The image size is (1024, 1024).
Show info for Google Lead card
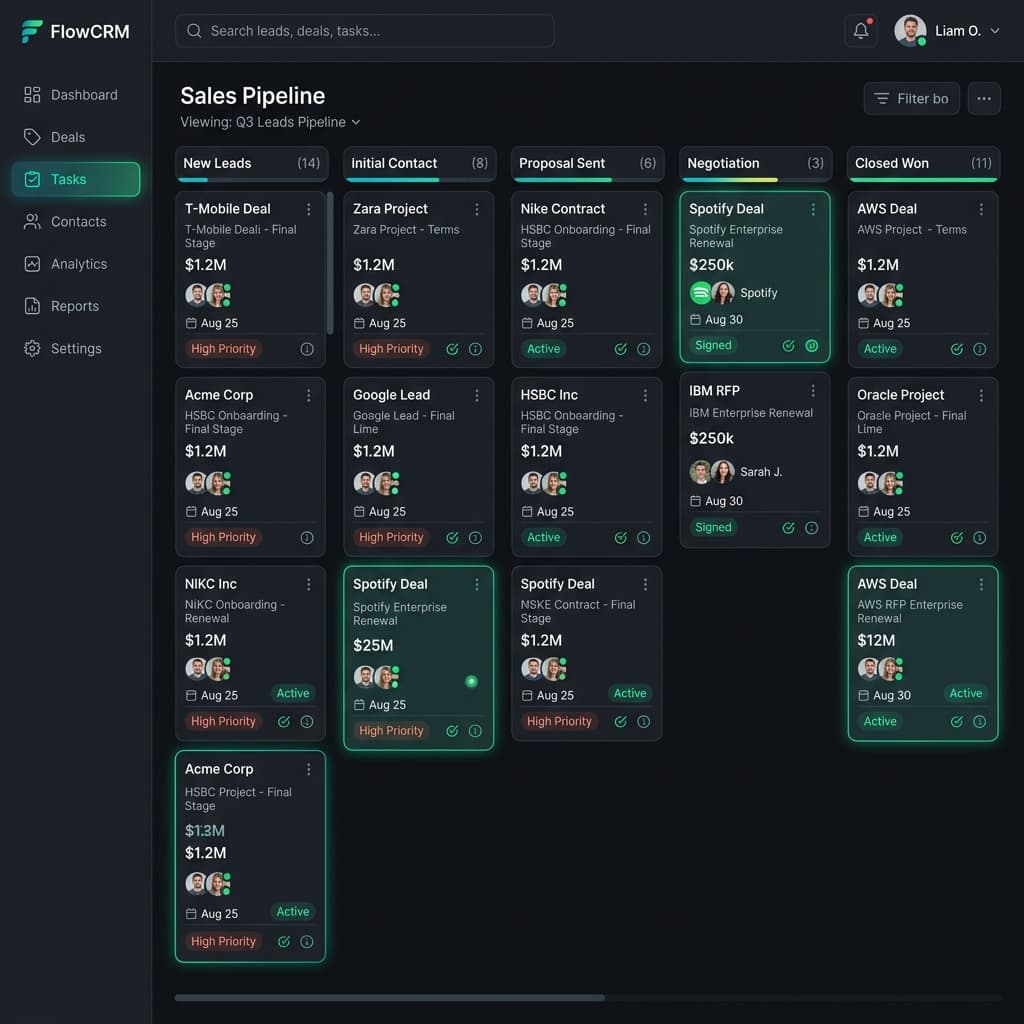pyautogui.click(x=475, y=537)
